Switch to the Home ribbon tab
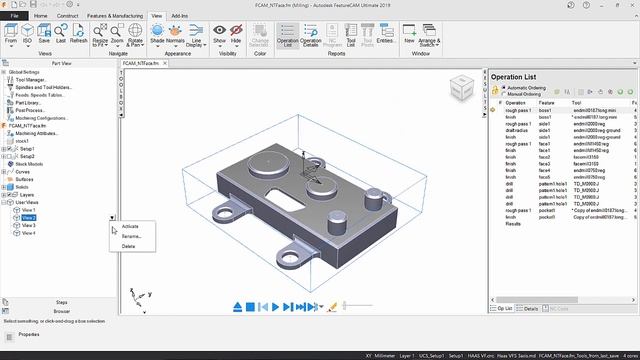The height and width of the screenshot is (360, 640). 40,16
